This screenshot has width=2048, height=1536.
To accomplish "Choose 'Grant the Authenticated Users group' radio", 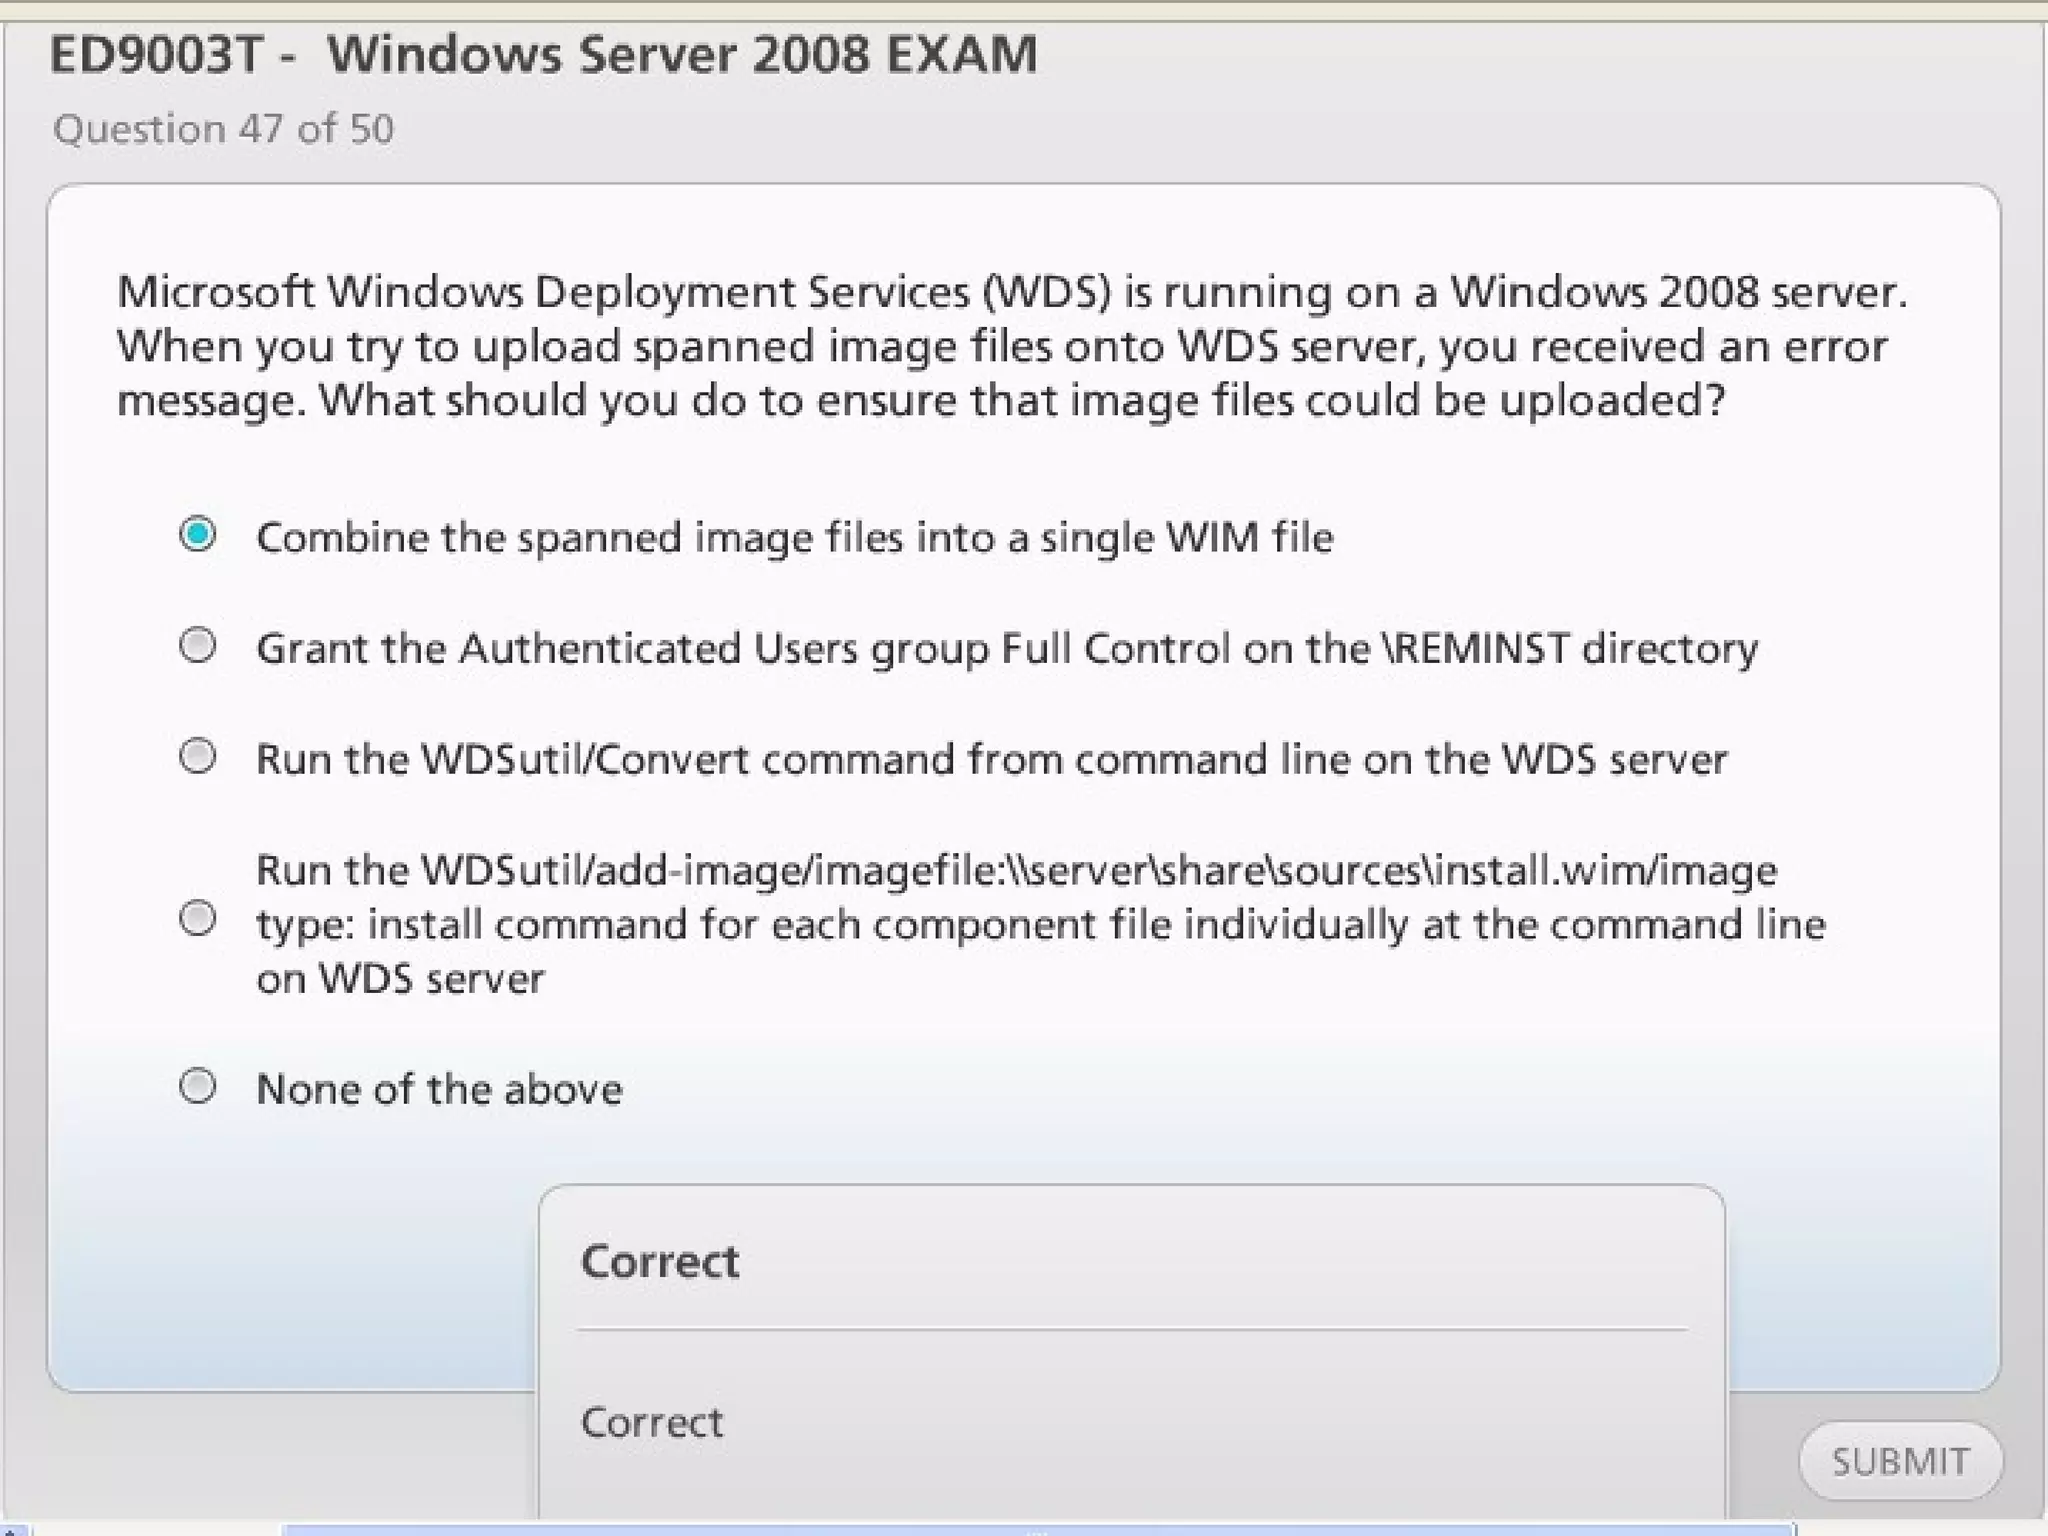I will point(197,645).
